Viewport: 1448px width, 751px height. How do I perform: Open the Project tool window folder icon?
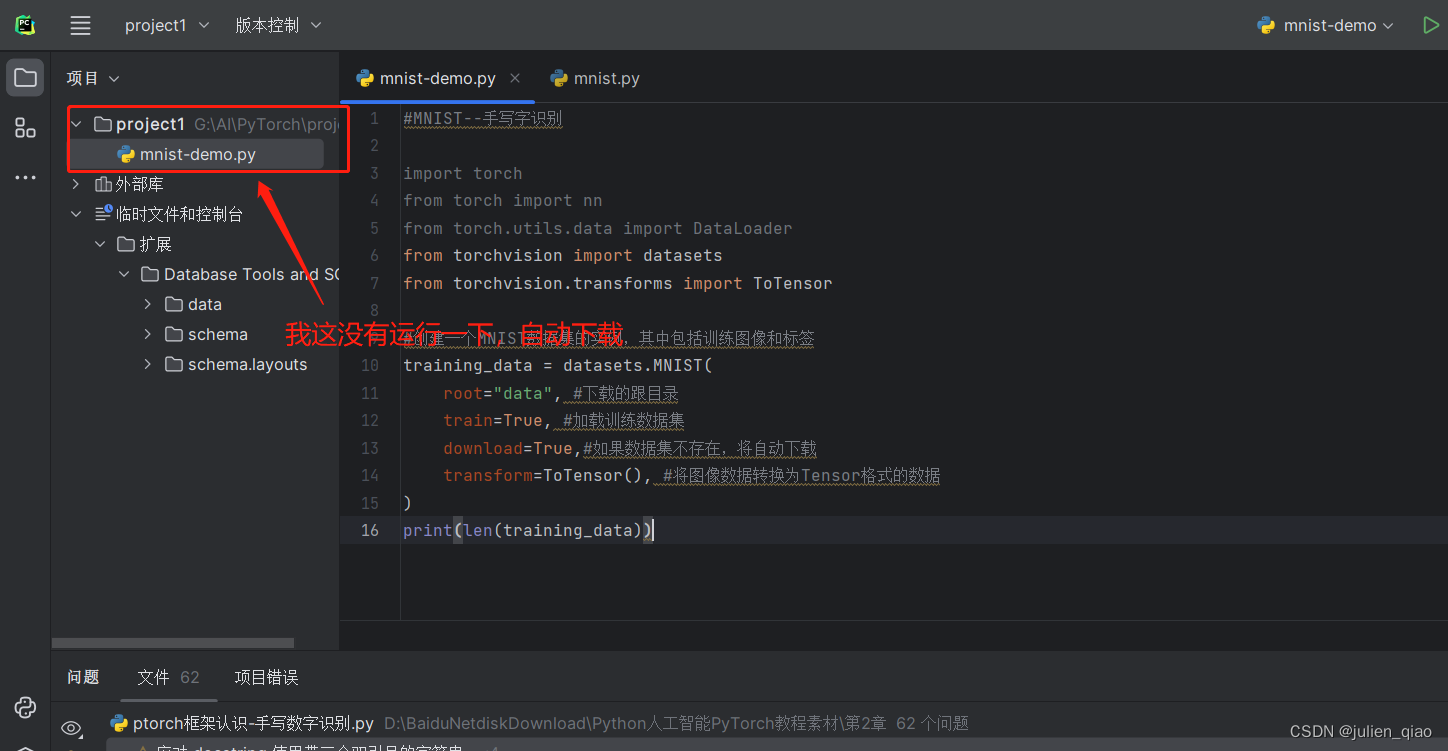pyautogui.click(x=25, y=78)
